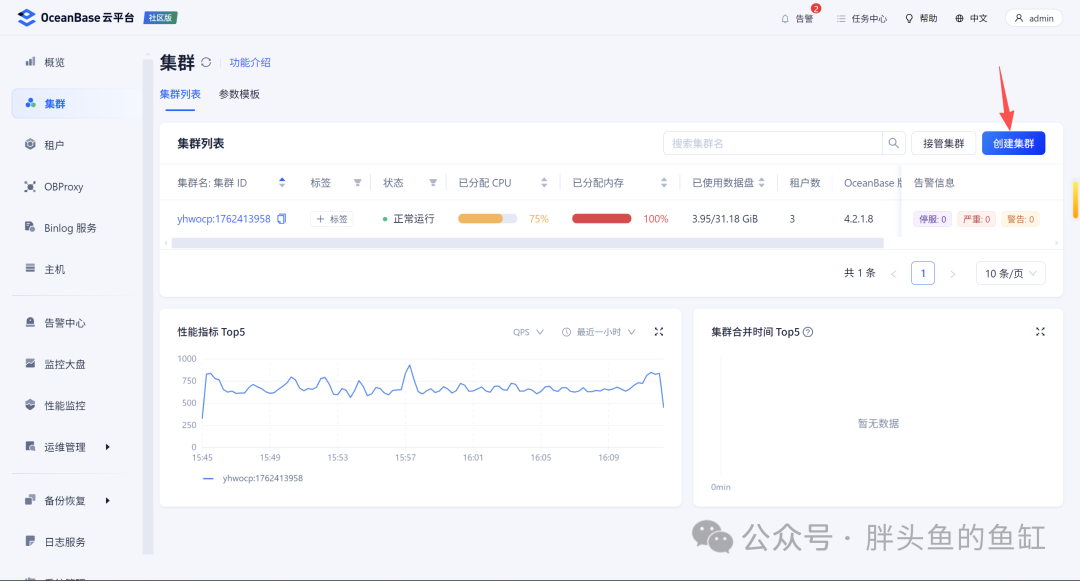Sort by the 已分配 CPU column
This screenshot has width=1080, height=581.
coord(544,182)
